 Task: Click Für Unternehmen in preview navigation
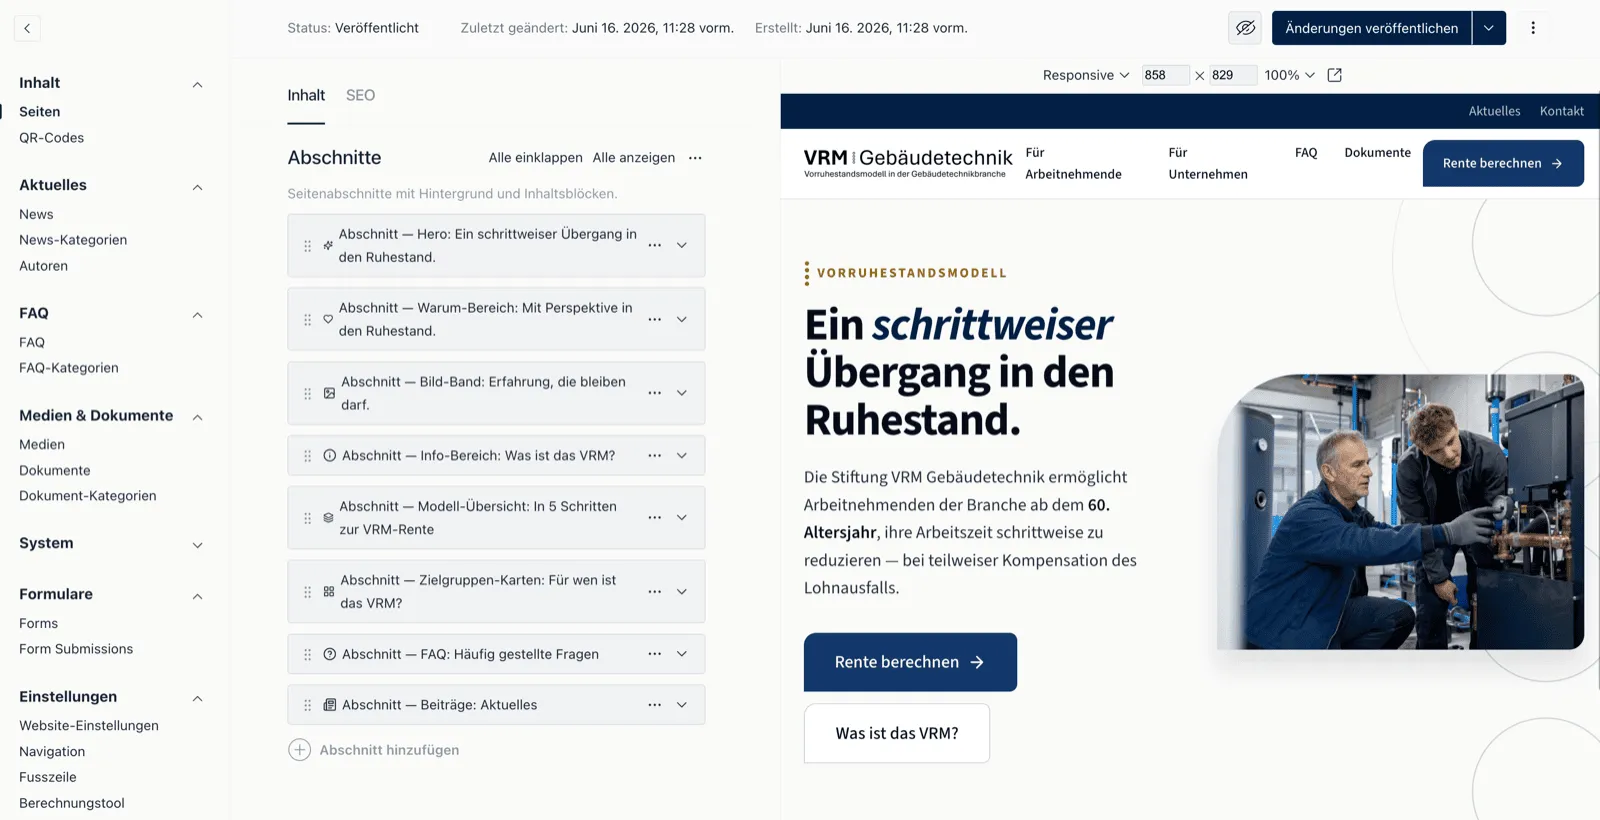coord(1208,163)
